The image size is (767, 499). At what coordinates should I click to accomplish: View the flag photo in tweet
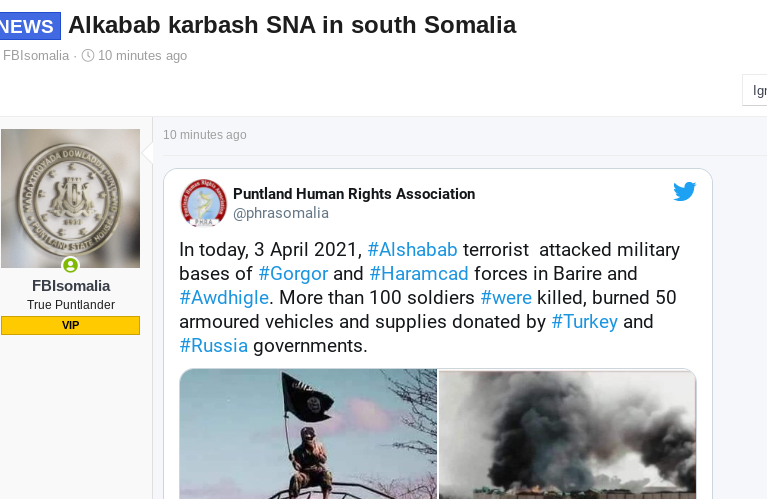tap(308, 434)
